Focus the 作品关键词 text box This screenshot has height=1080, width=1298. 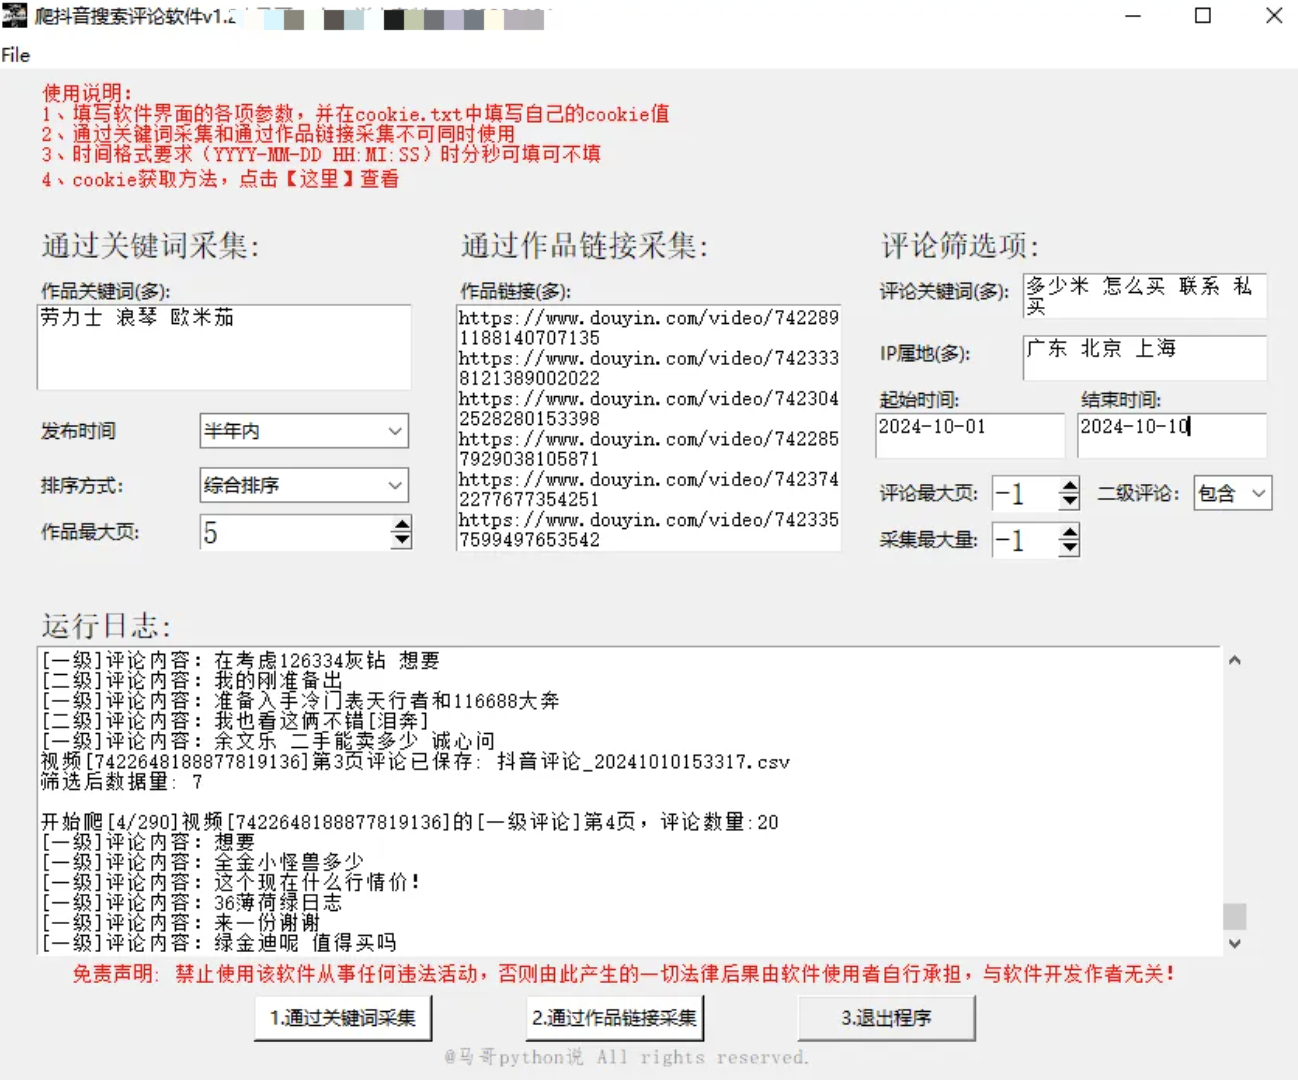point(224,347)
